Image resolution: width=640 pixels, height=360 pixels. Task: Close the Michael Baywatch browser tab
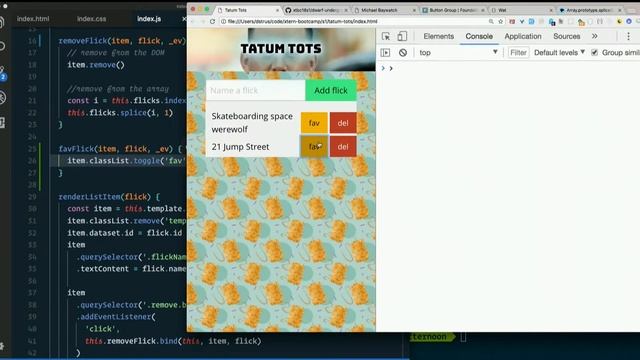[414, 10]
